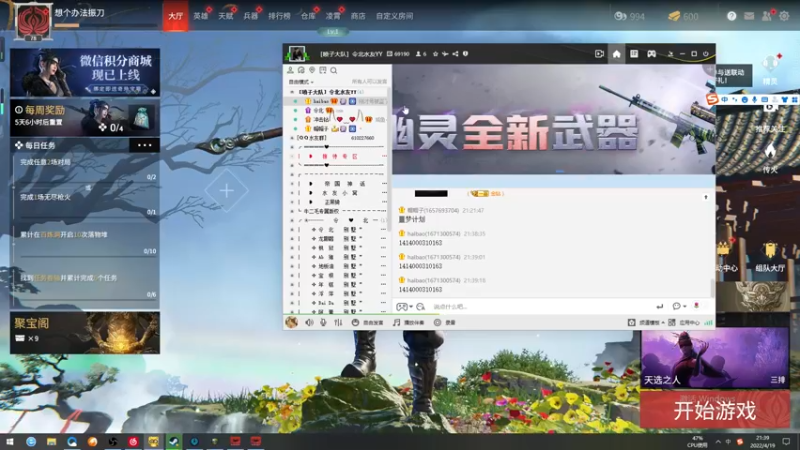
Task: Open the YY contacts person icon
Action: click(x=290, y=70)
